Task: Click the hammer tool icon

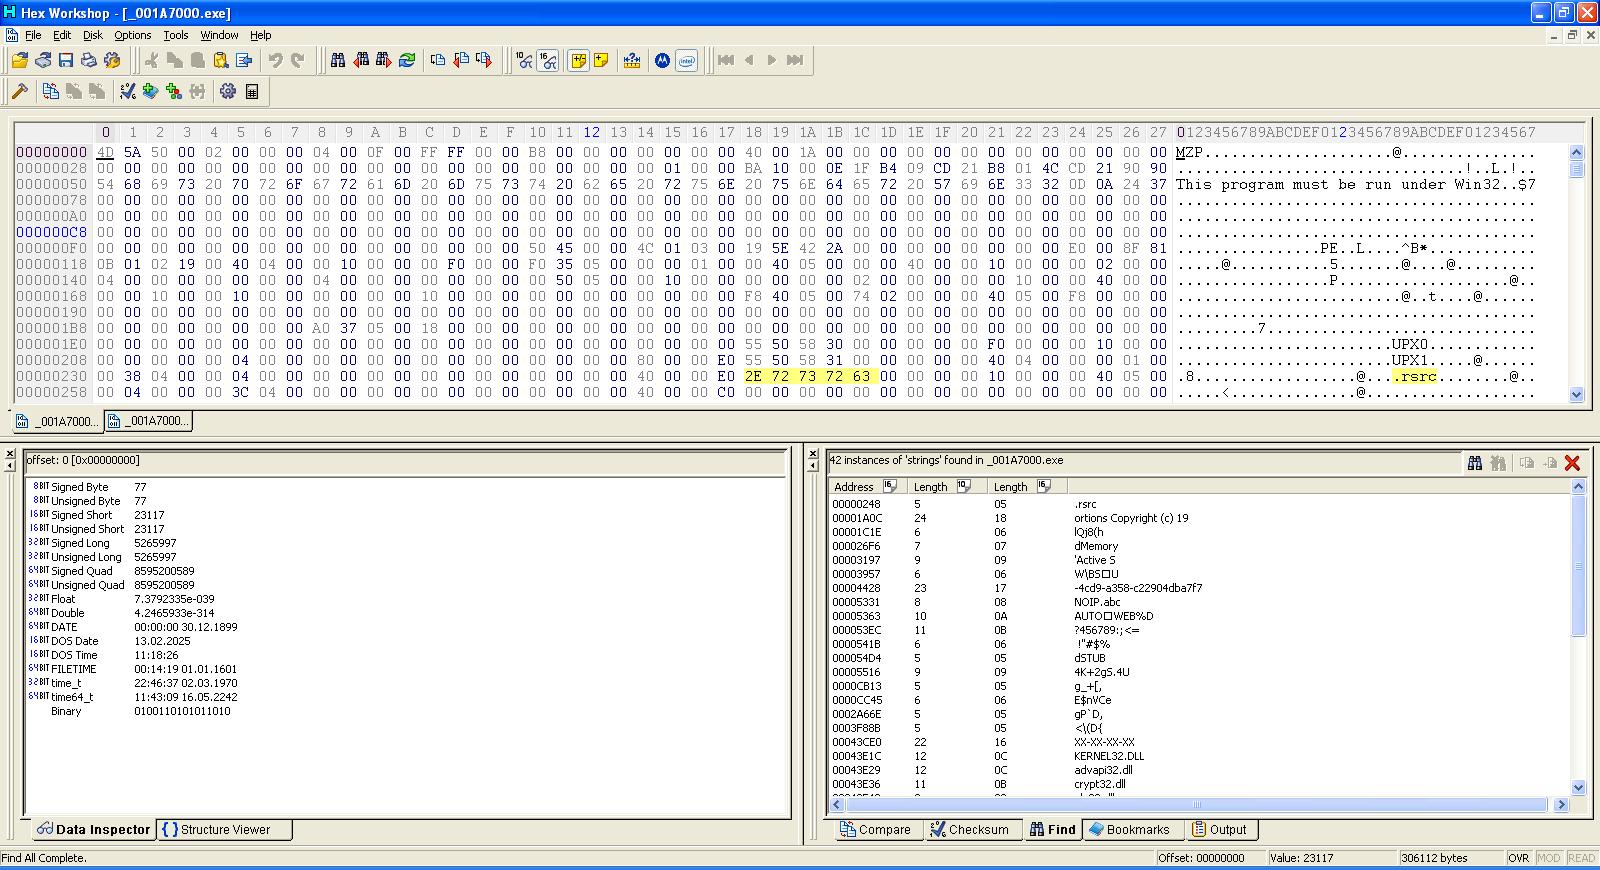Action: tap(19, 91)
